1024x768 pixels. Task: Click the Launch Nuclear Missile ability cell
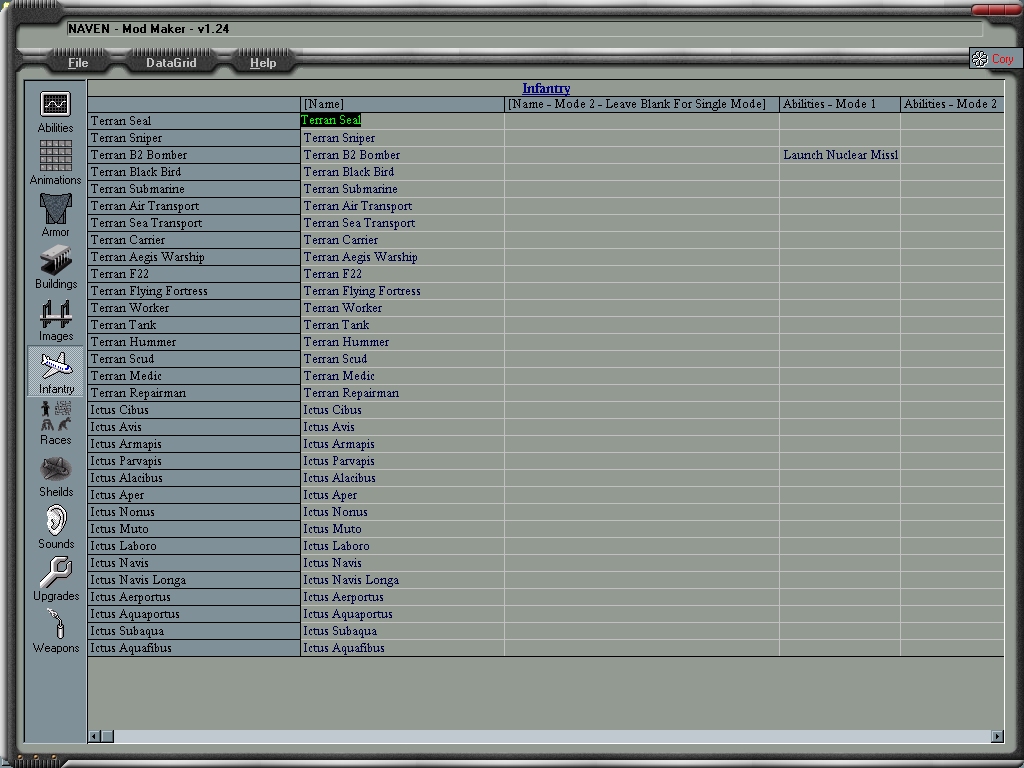click(839, 155)
